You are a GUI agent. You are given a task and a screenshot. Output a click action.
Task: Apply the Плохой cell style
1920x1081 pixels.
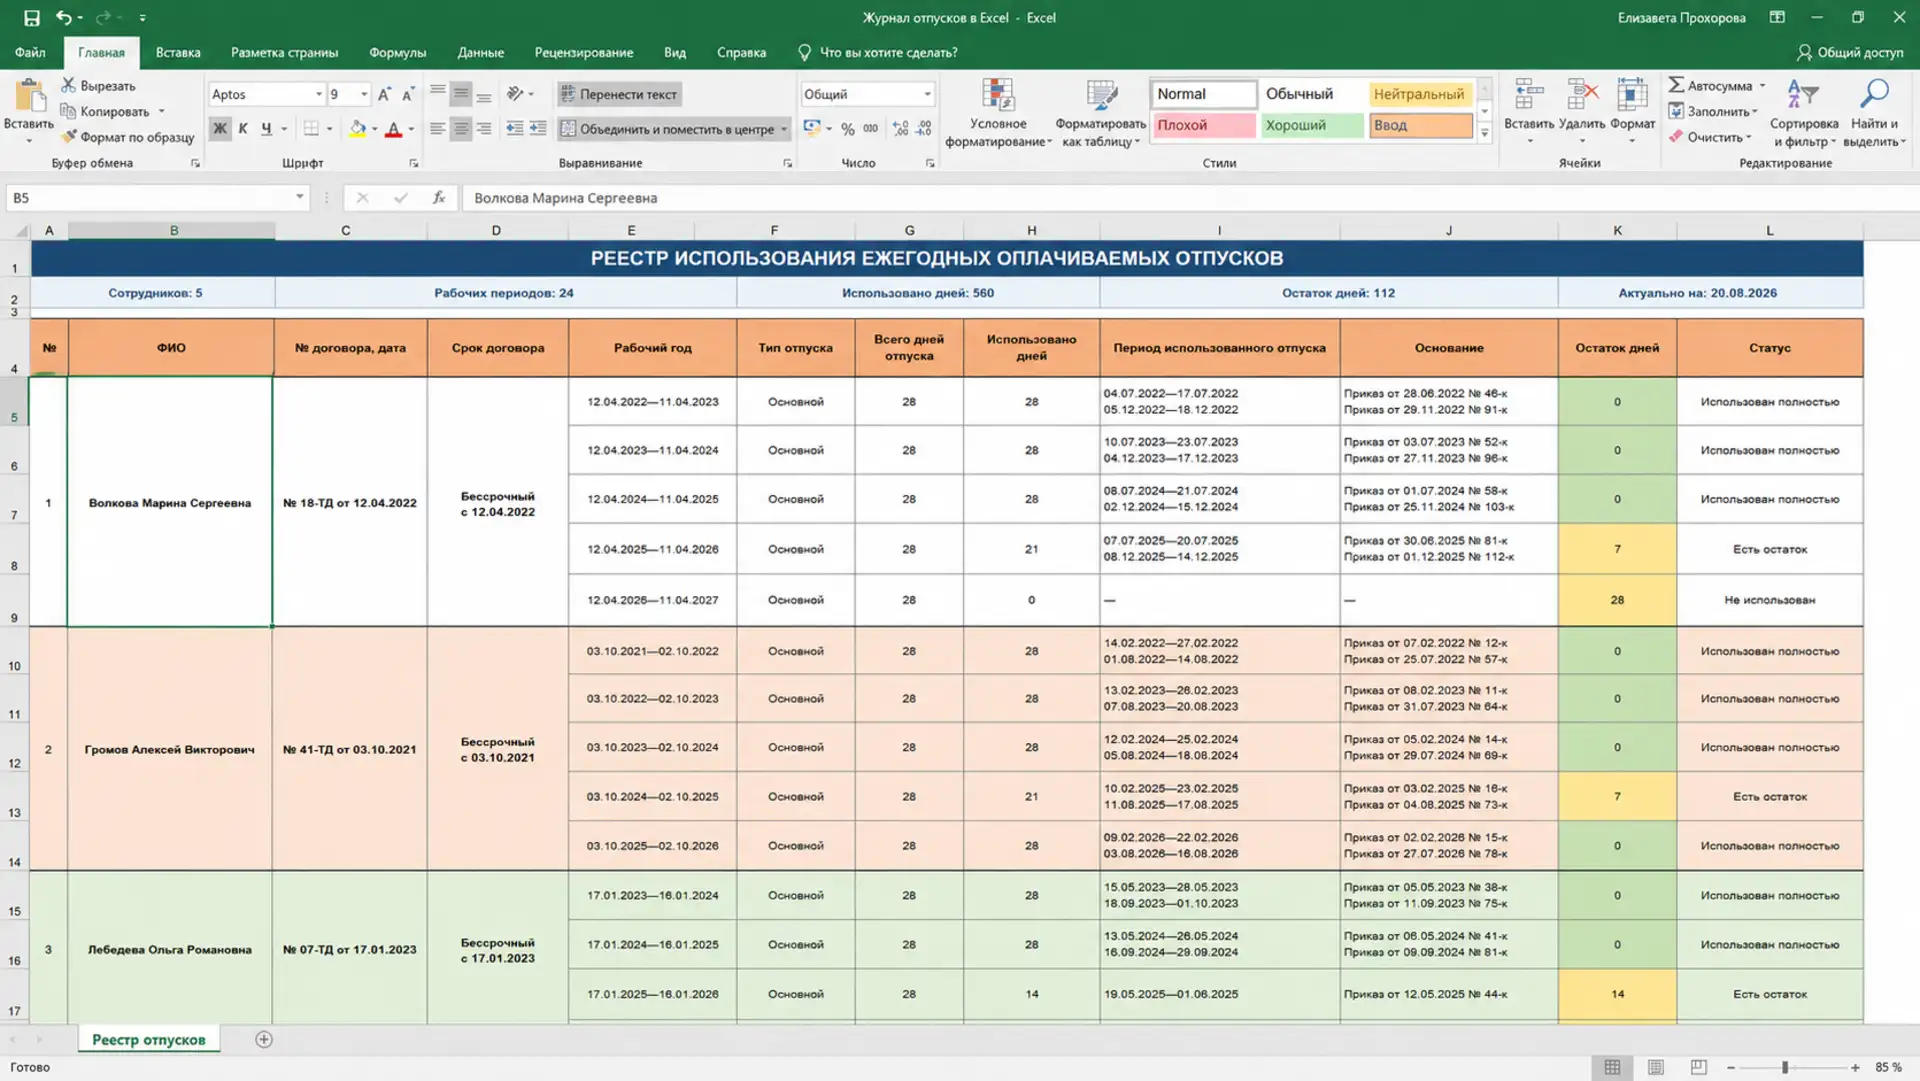[1203, 125]
